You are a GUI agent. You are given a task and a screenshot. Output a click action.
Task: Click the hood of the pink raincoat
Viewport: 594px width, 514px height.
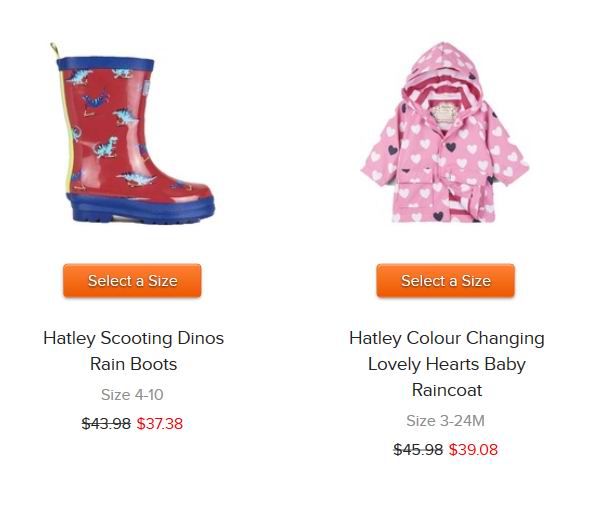click(x=443, y=72)
